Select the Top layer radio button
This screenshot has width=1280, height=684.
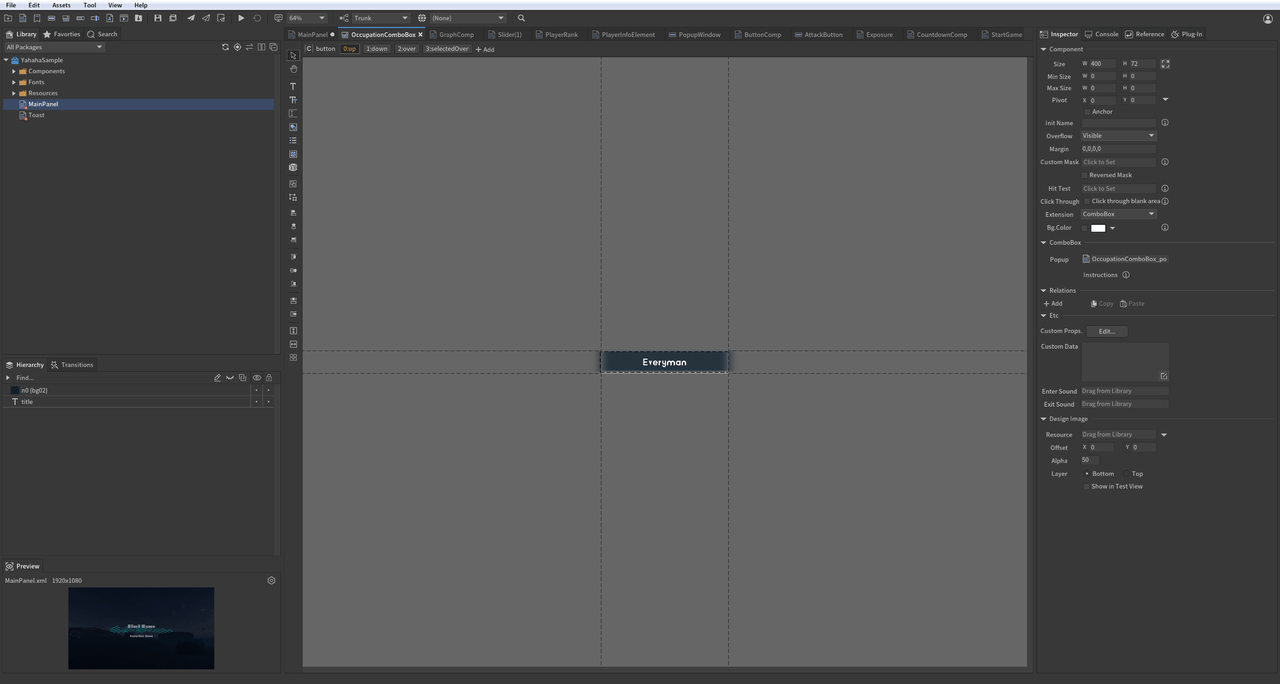point(1126,474)
